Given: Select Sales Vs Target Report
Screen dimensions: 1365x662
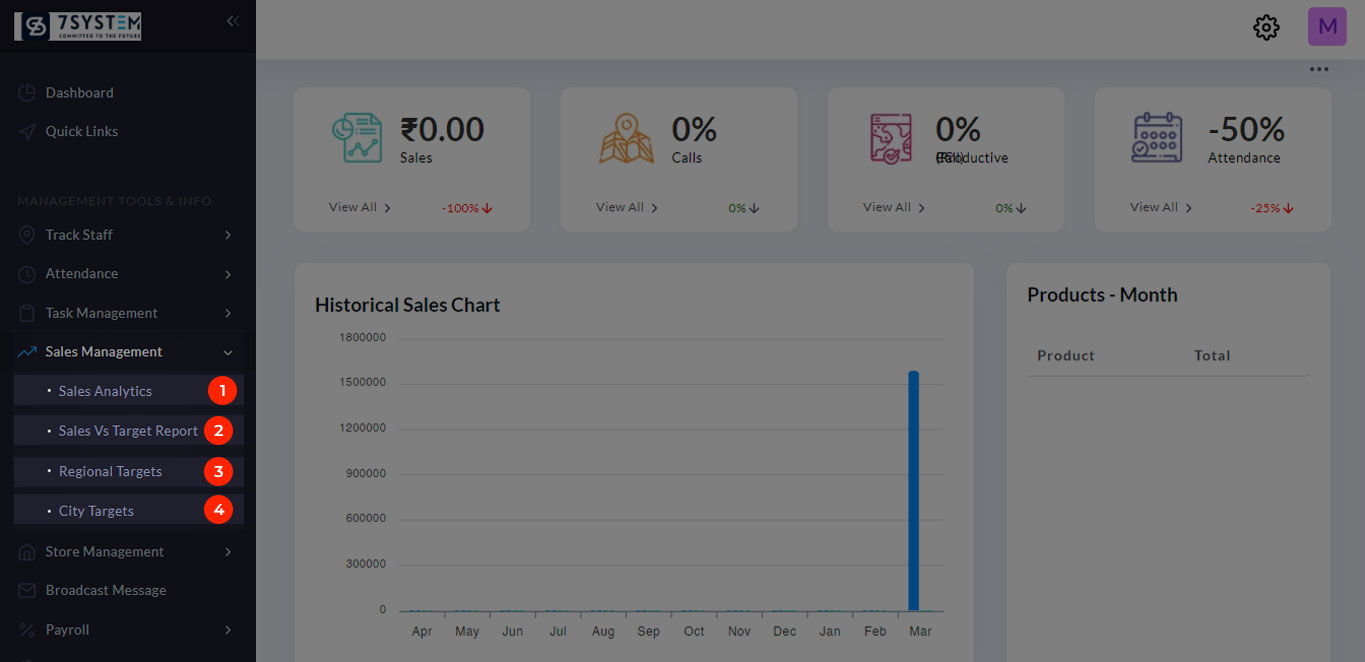Looking at the screenshot, I should coord(127,431).
